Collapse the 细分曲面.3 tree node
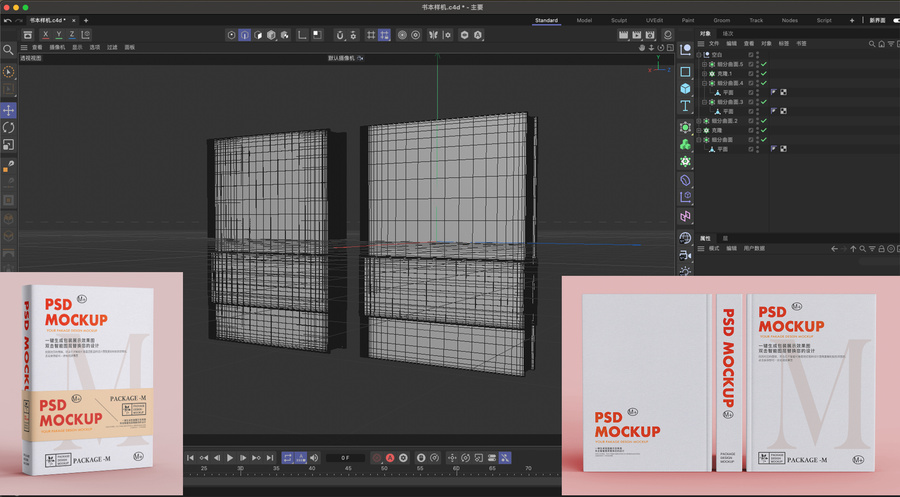Image resolution: width=900 pixels, height=497 pixels. click(x=704, y=102)
